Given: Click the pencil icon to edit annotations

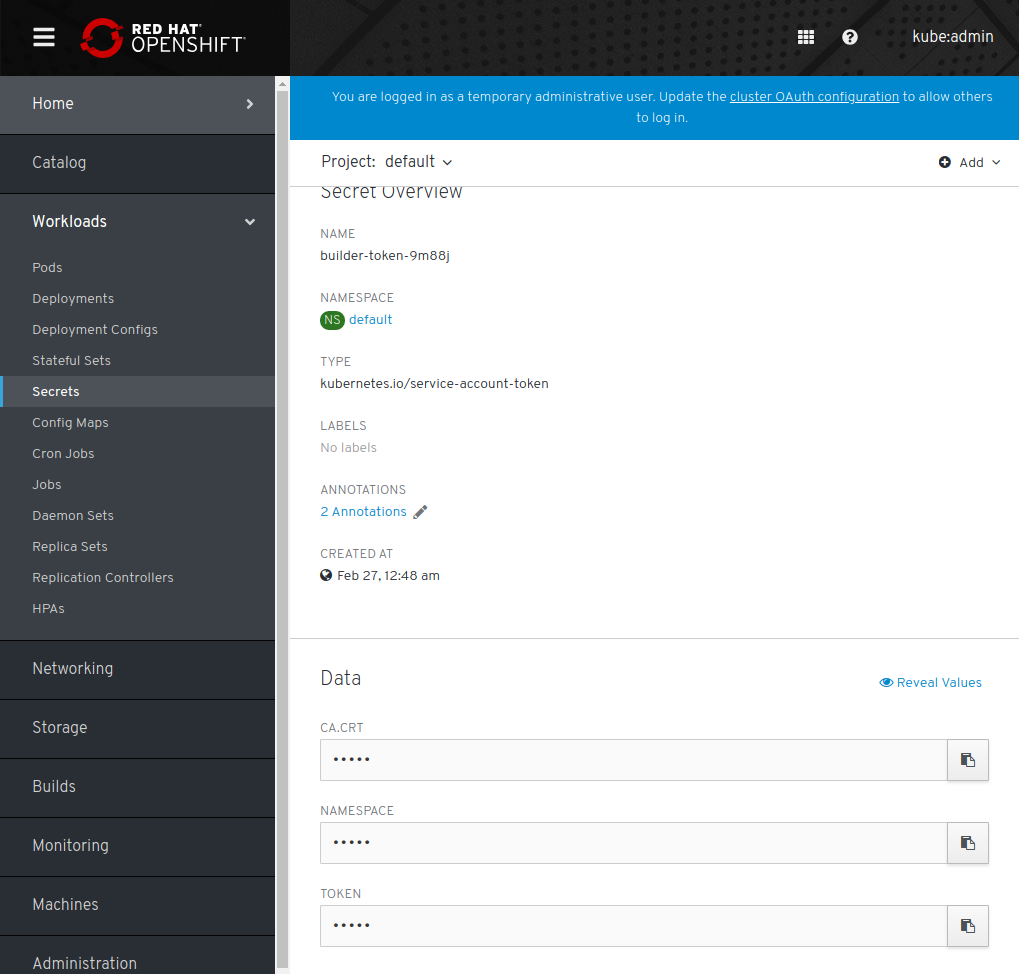Looking at the screenshot, I should coord(420,512).
